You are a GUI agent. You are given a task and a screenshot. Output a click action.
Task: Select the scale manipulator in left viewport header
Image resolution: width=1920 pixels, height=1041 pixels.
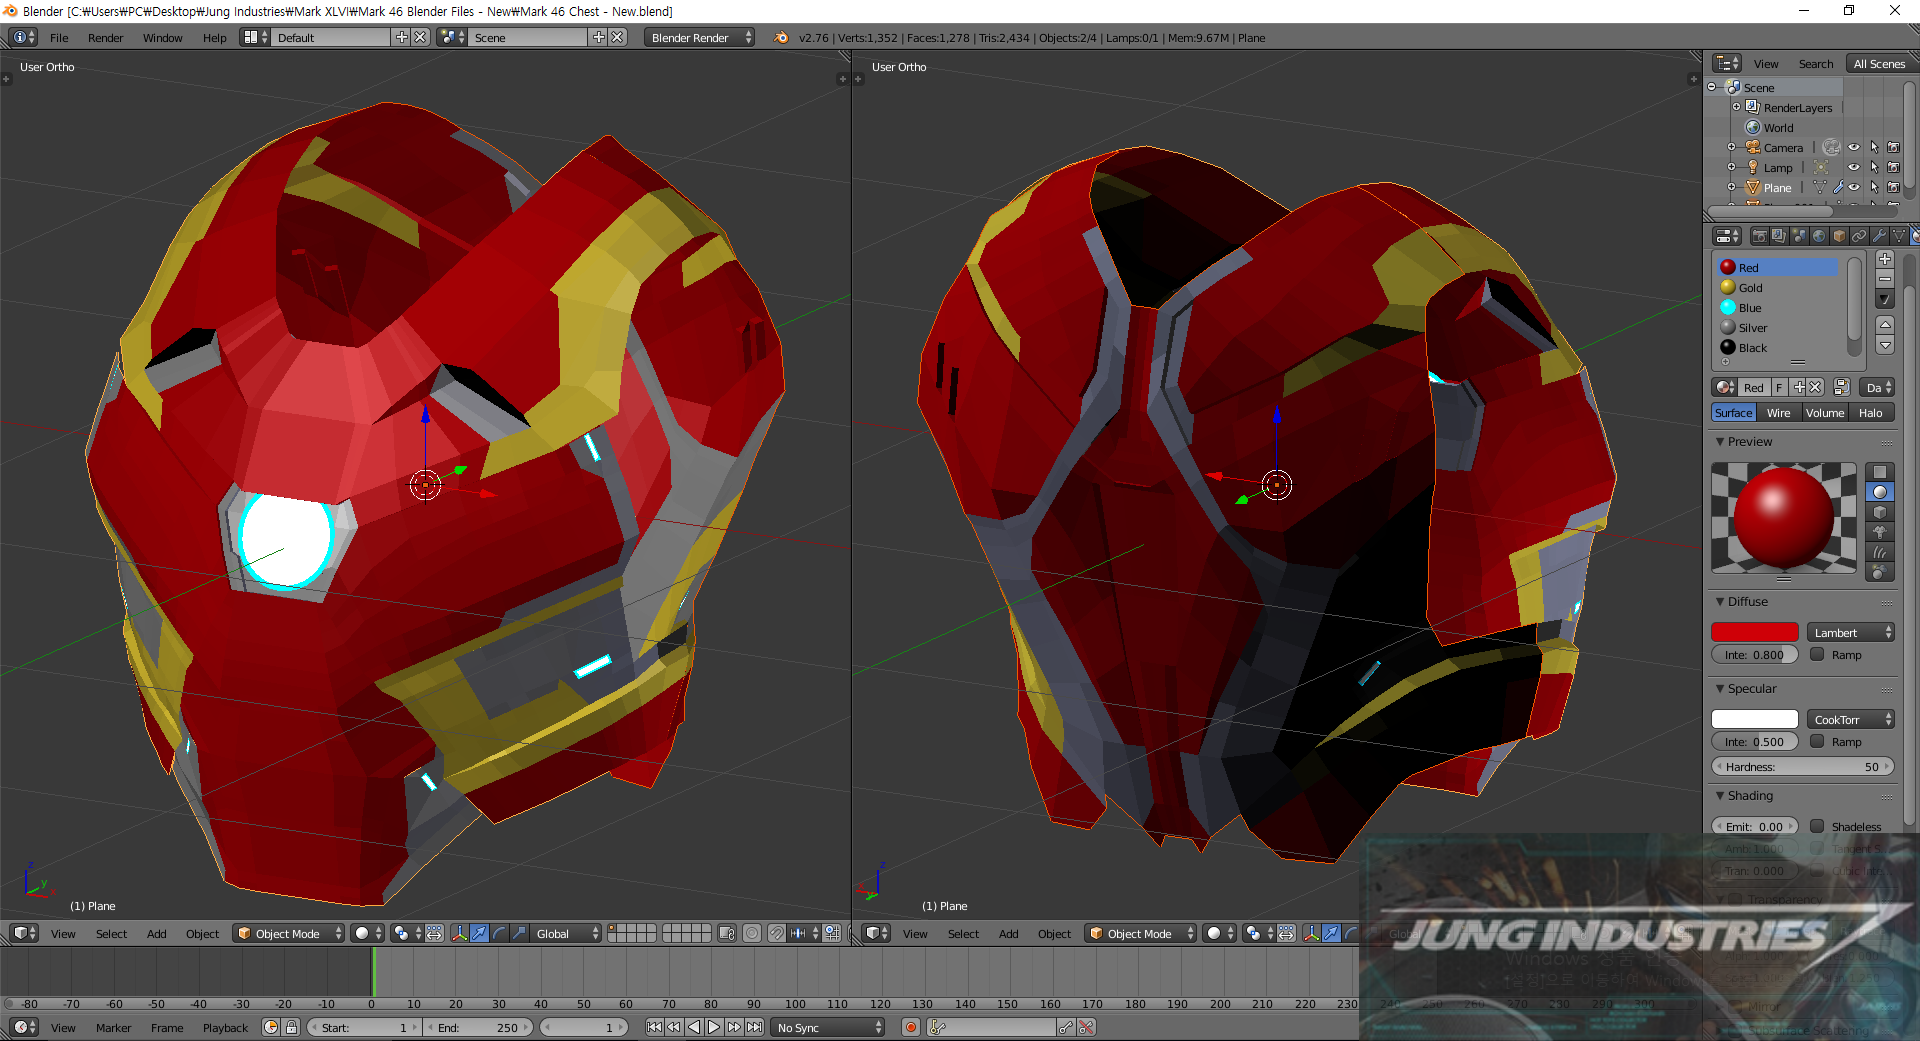pyautogui.click(x=519, y=933)
